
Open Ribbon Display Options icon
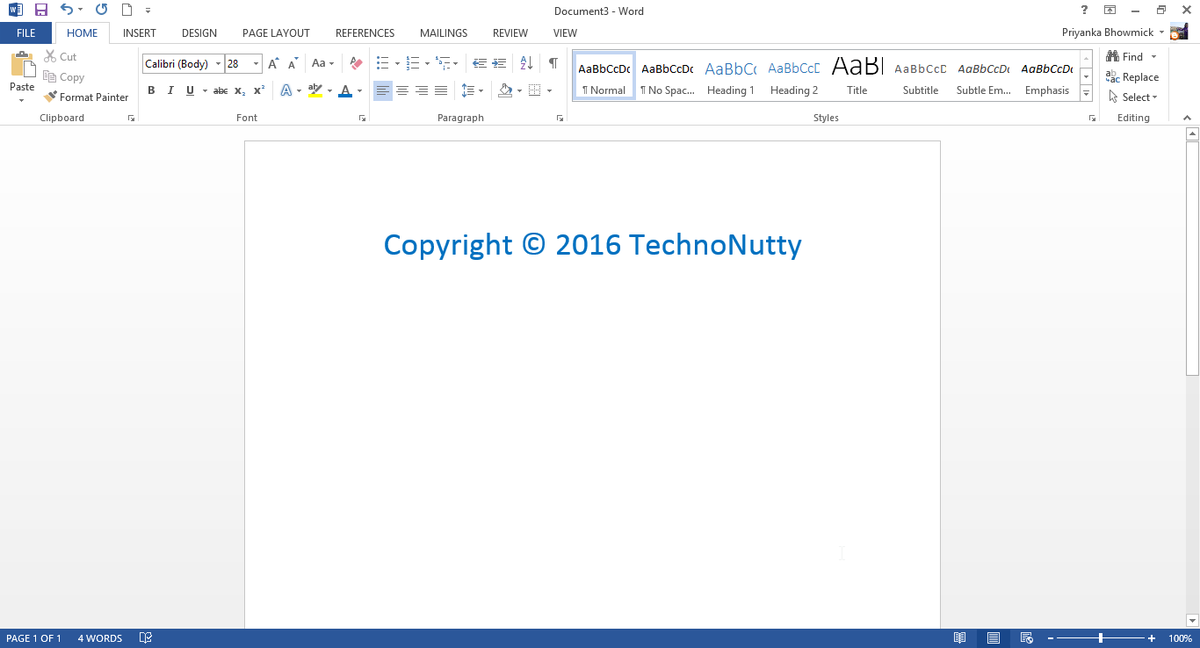[x=1110, y=10]
